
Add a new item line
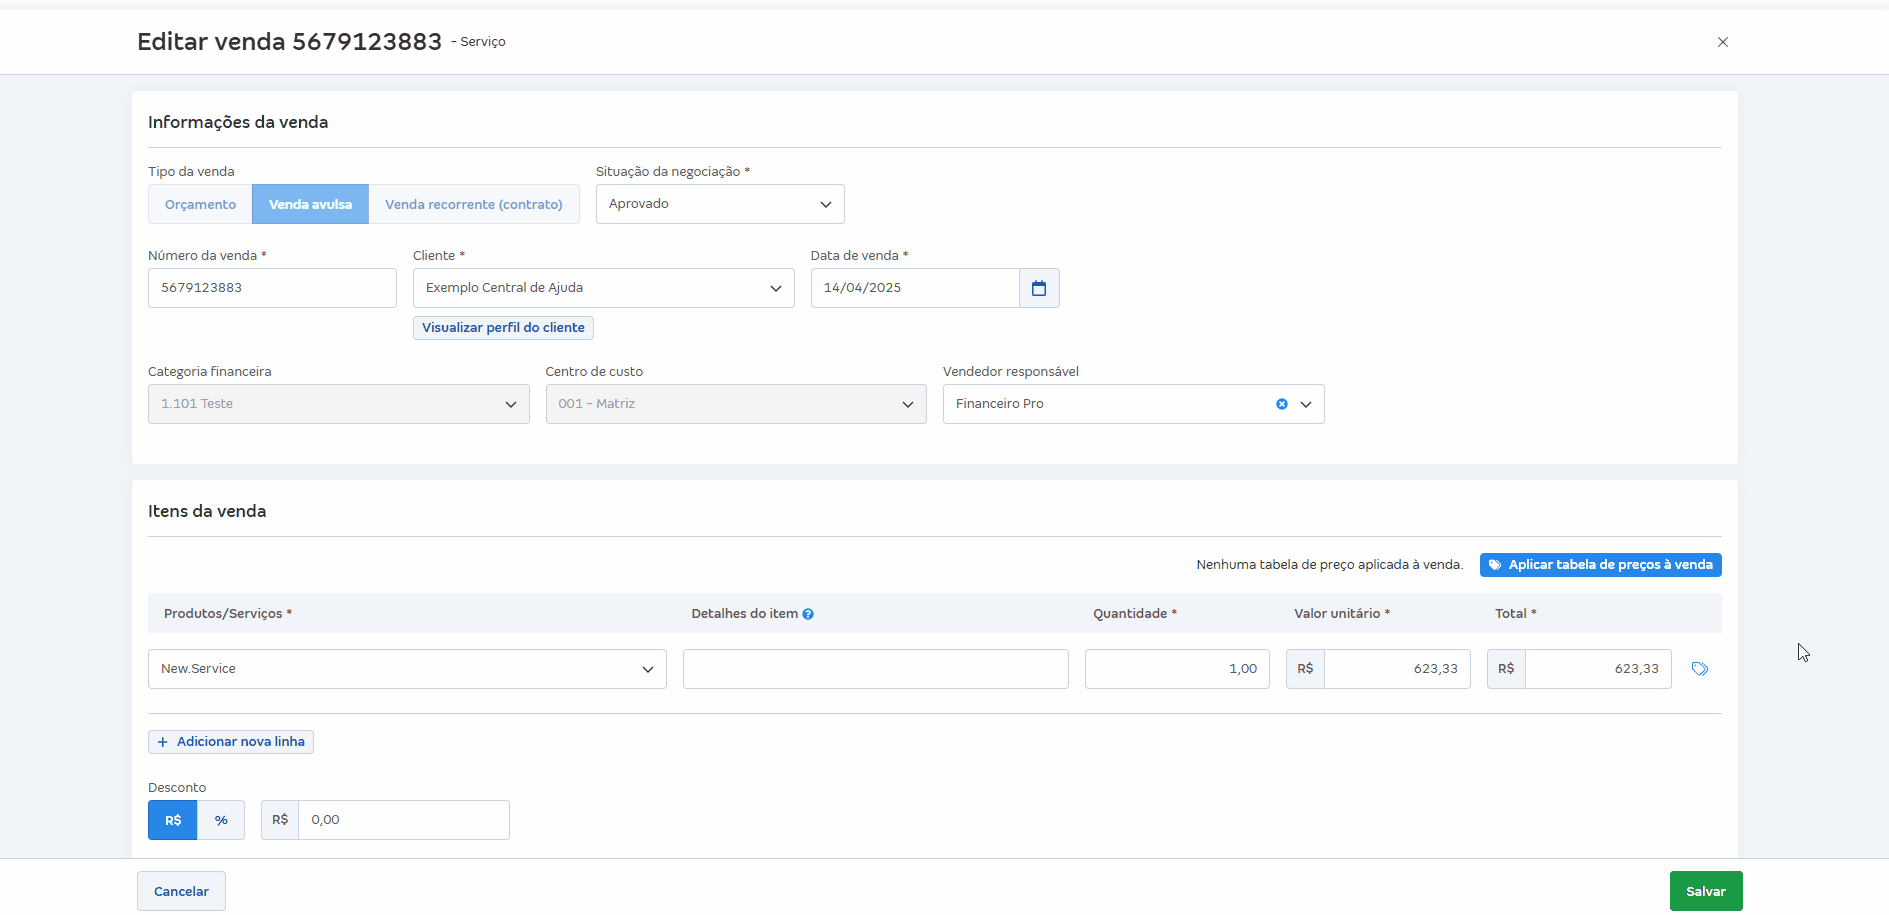click(x=231, y=742)
